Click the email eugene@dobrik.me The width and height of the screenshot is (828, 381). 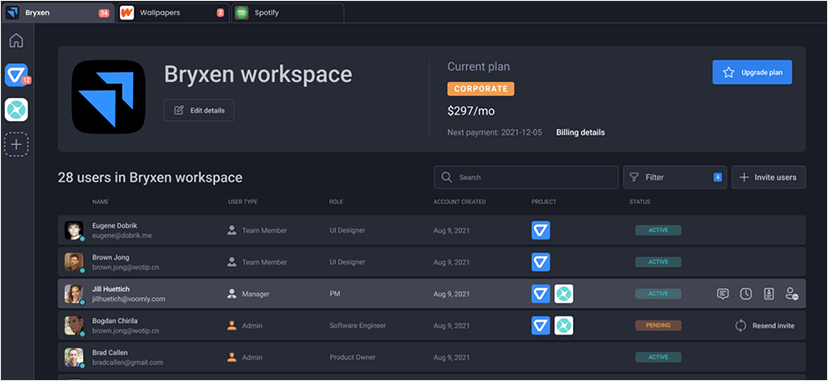122,236
